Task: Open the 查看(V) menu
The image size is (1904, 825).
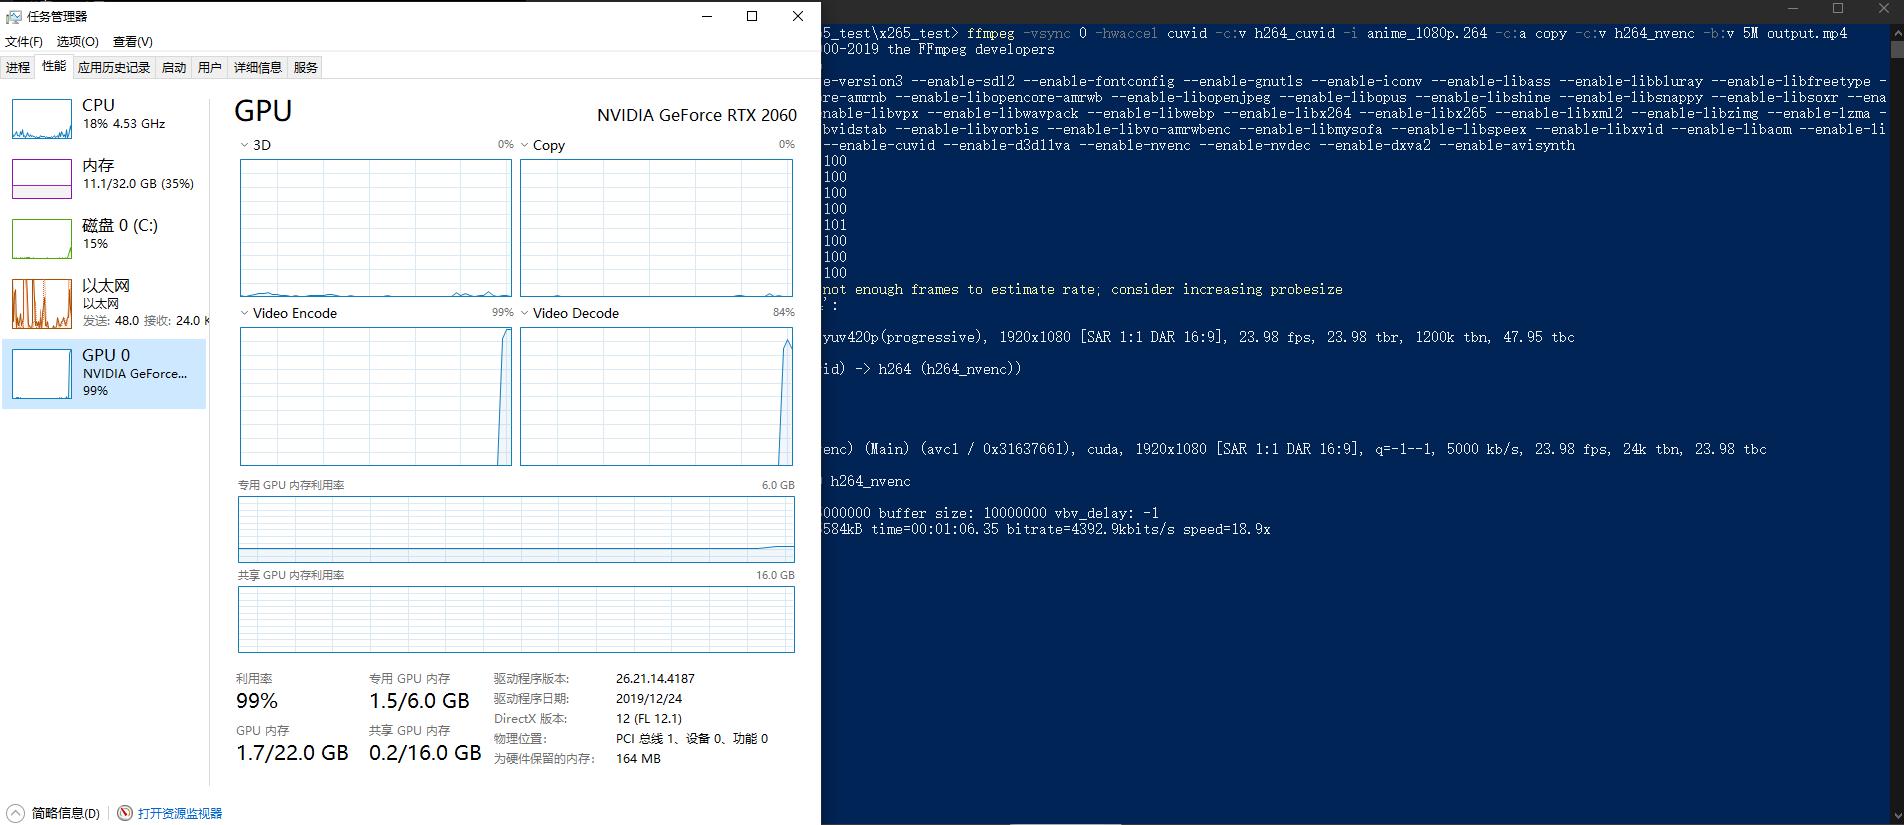Action: pyautogui.click(x=132, y=41)
